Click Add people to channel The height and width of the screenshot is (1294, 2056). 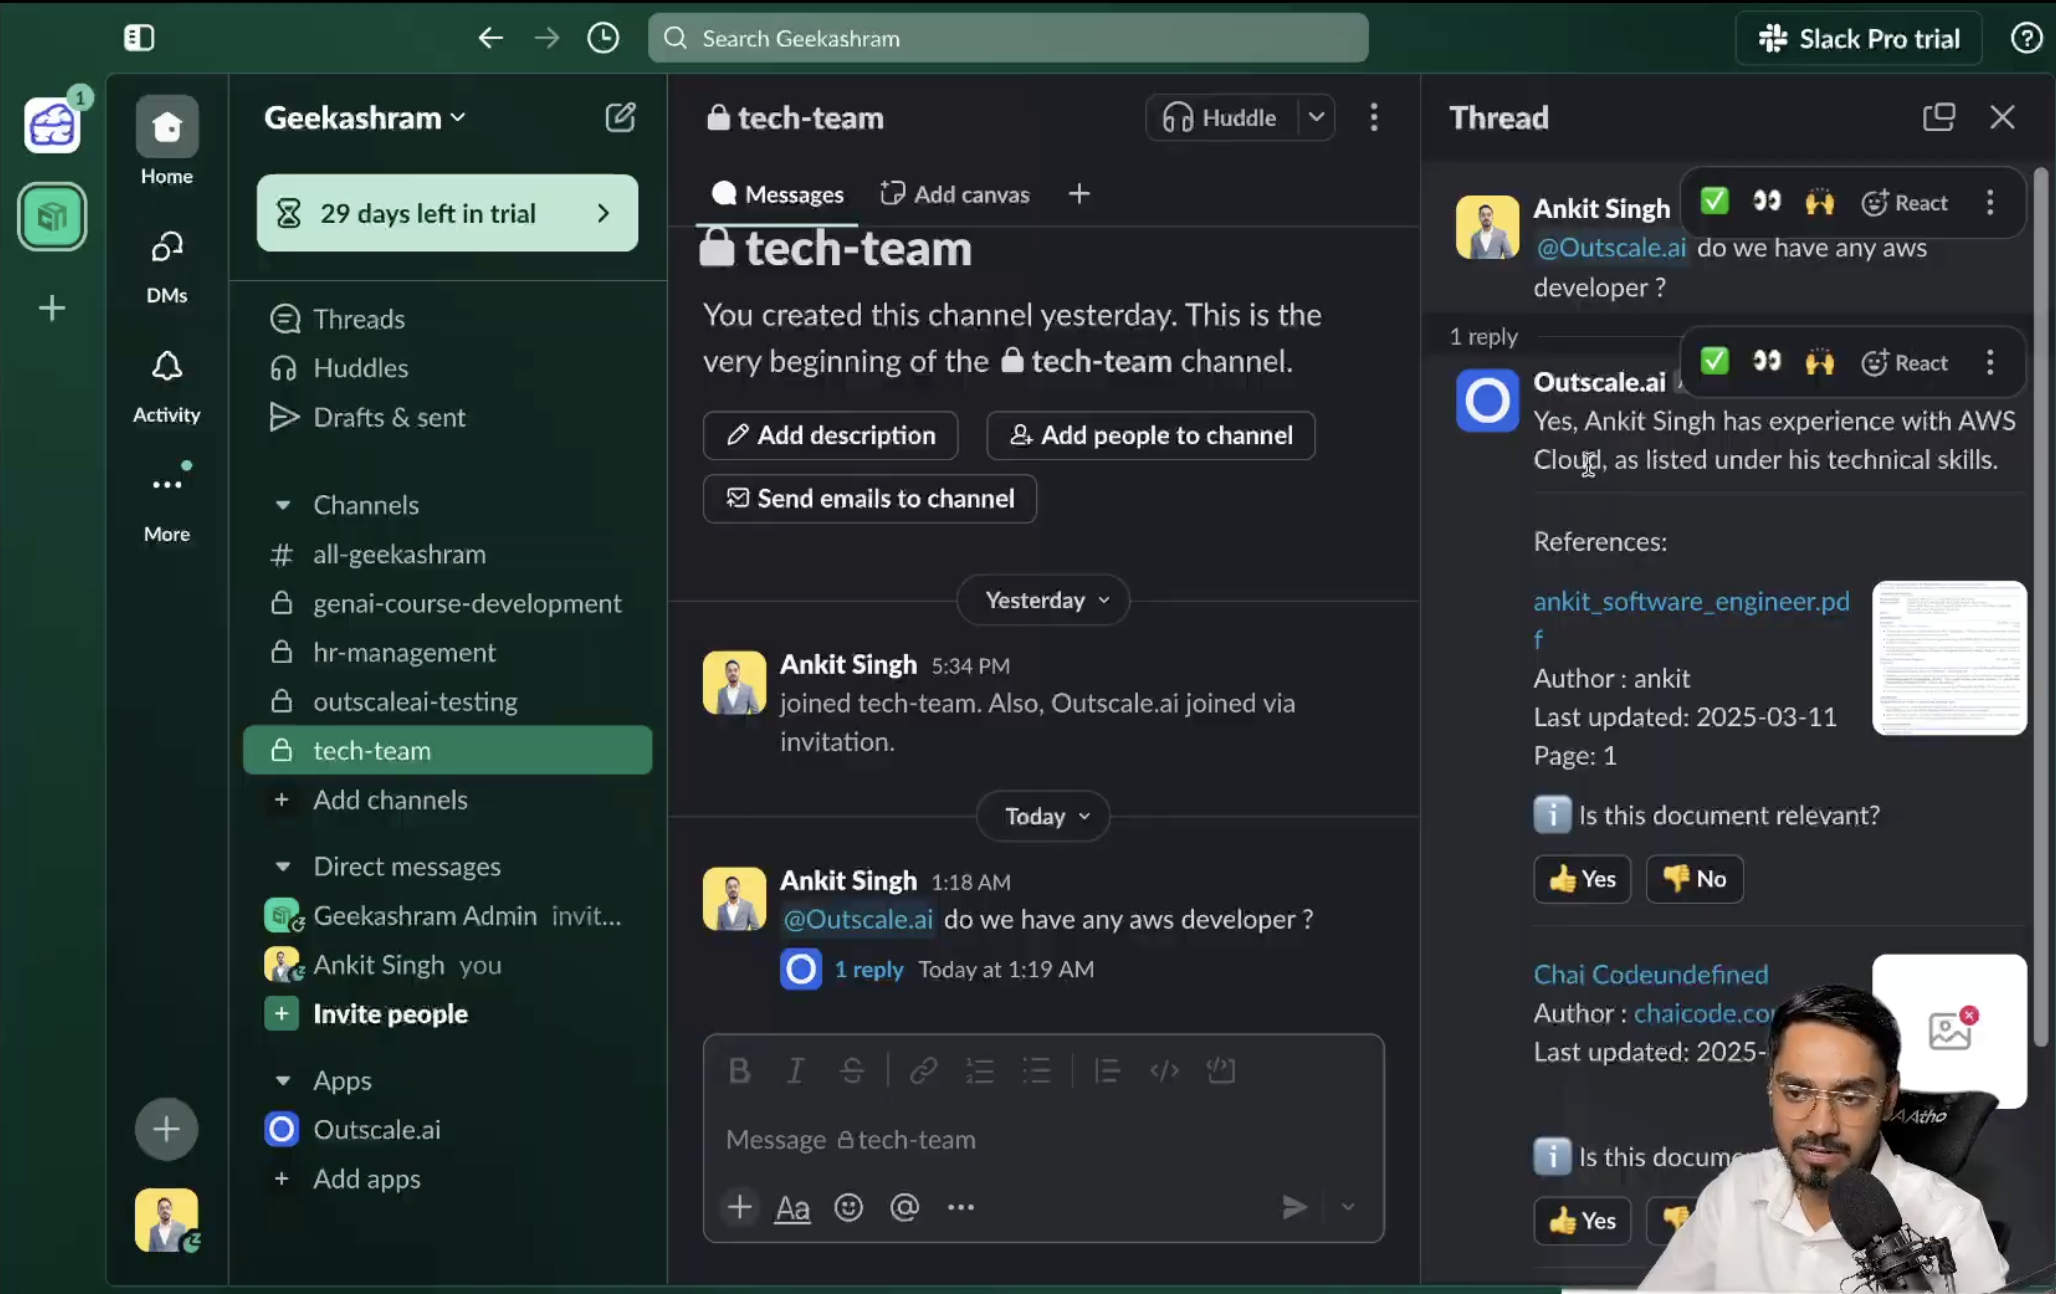1150,435
